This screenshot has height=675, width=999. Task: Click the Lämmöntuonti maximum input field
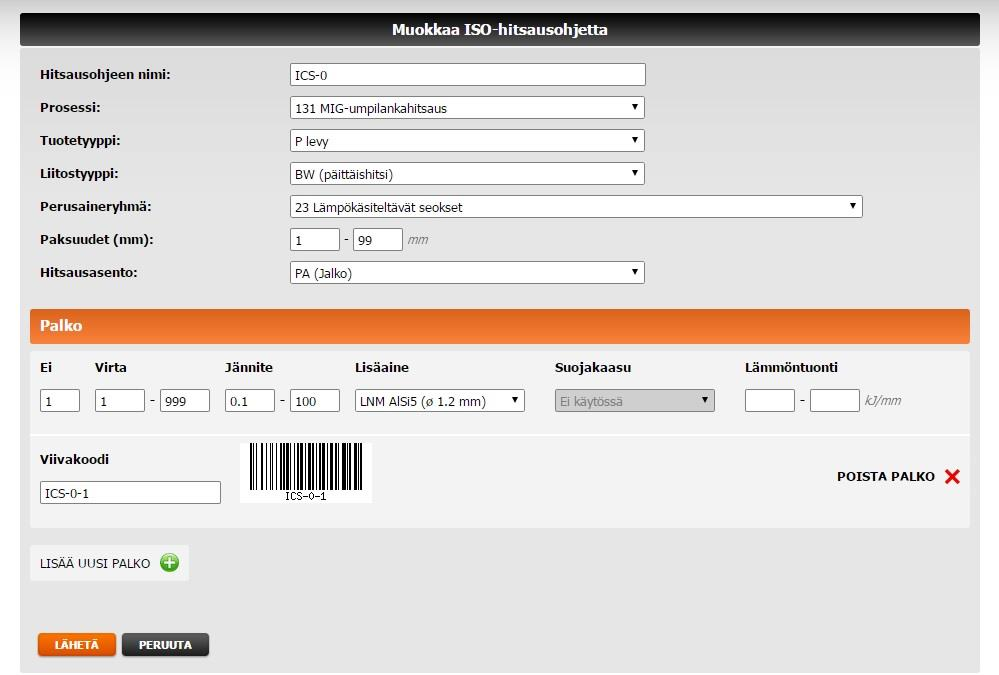coord(835,401)
